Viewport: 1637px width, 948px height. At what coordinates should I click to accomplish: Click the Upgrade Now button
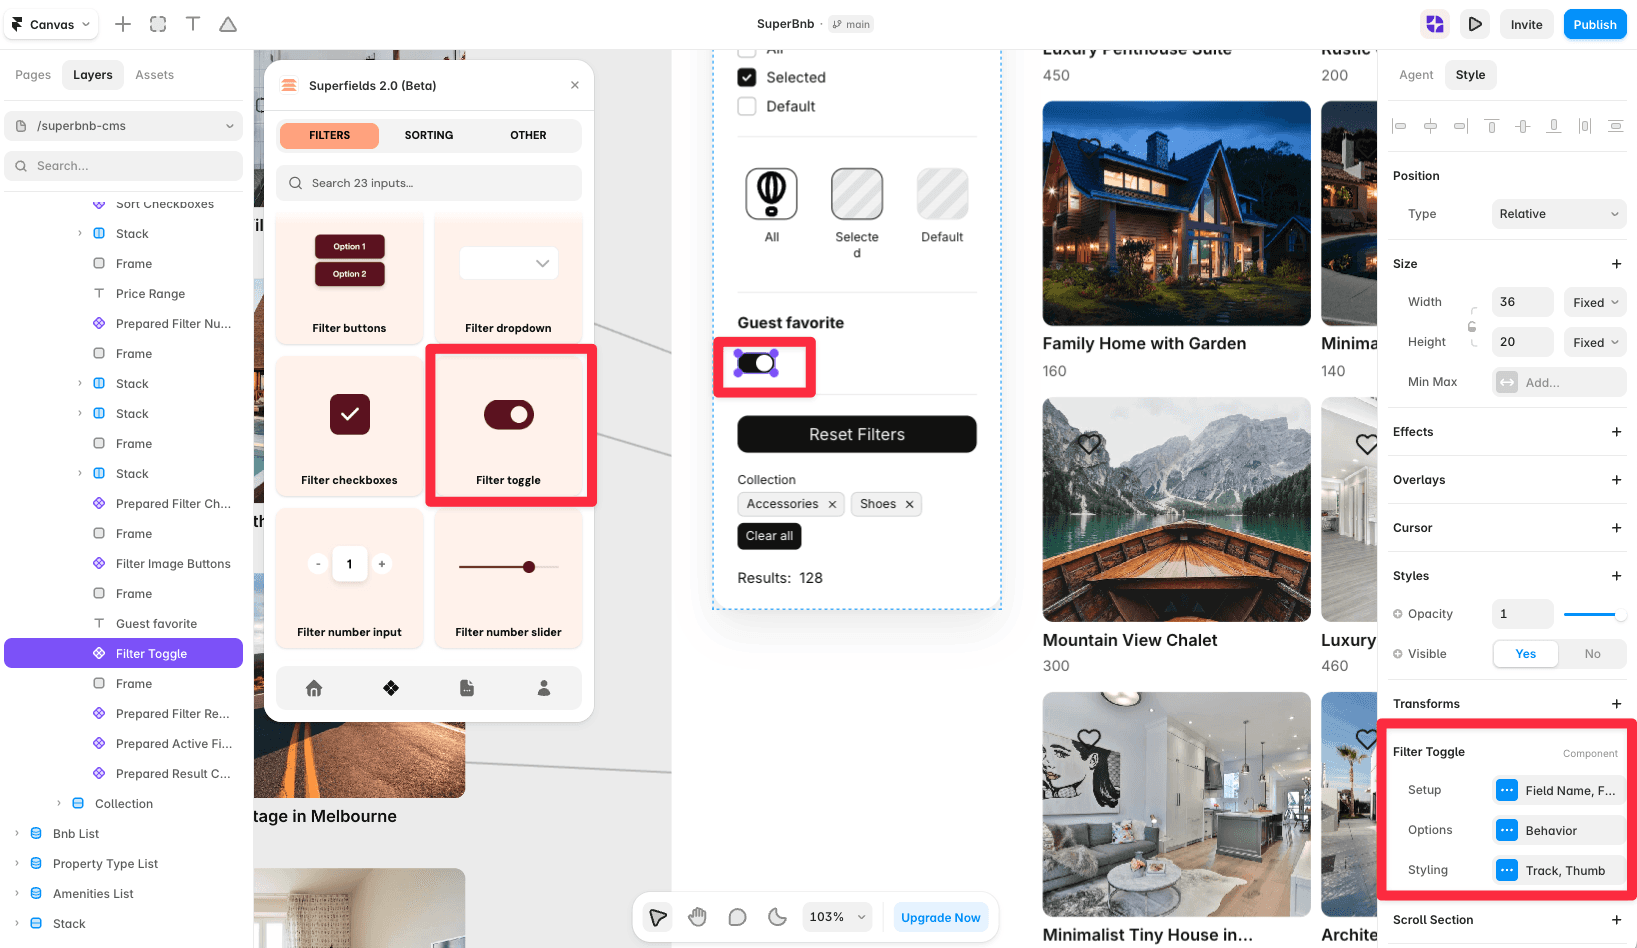940,917
